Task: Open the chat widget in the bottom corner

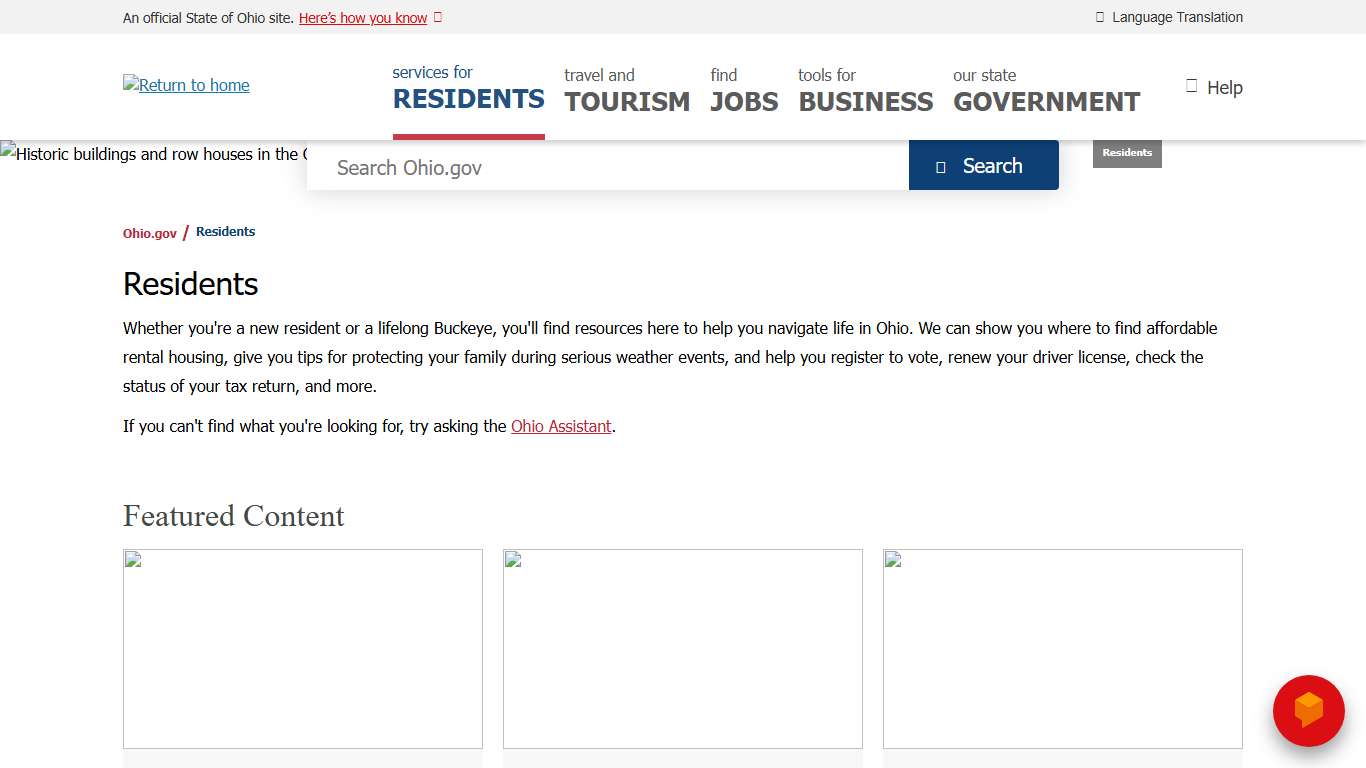Action: click(x=1308, y=711)
